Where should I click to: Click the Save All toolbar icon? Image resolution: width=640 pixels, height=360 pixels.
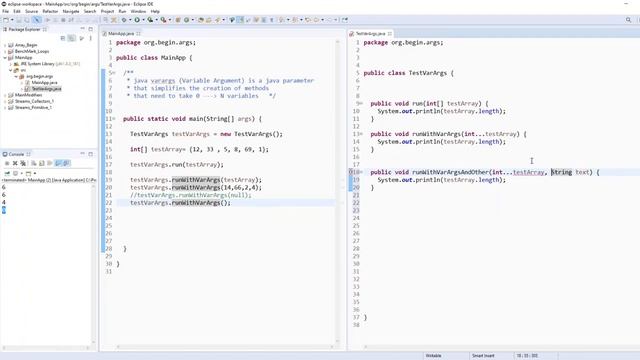coord(27,20)
